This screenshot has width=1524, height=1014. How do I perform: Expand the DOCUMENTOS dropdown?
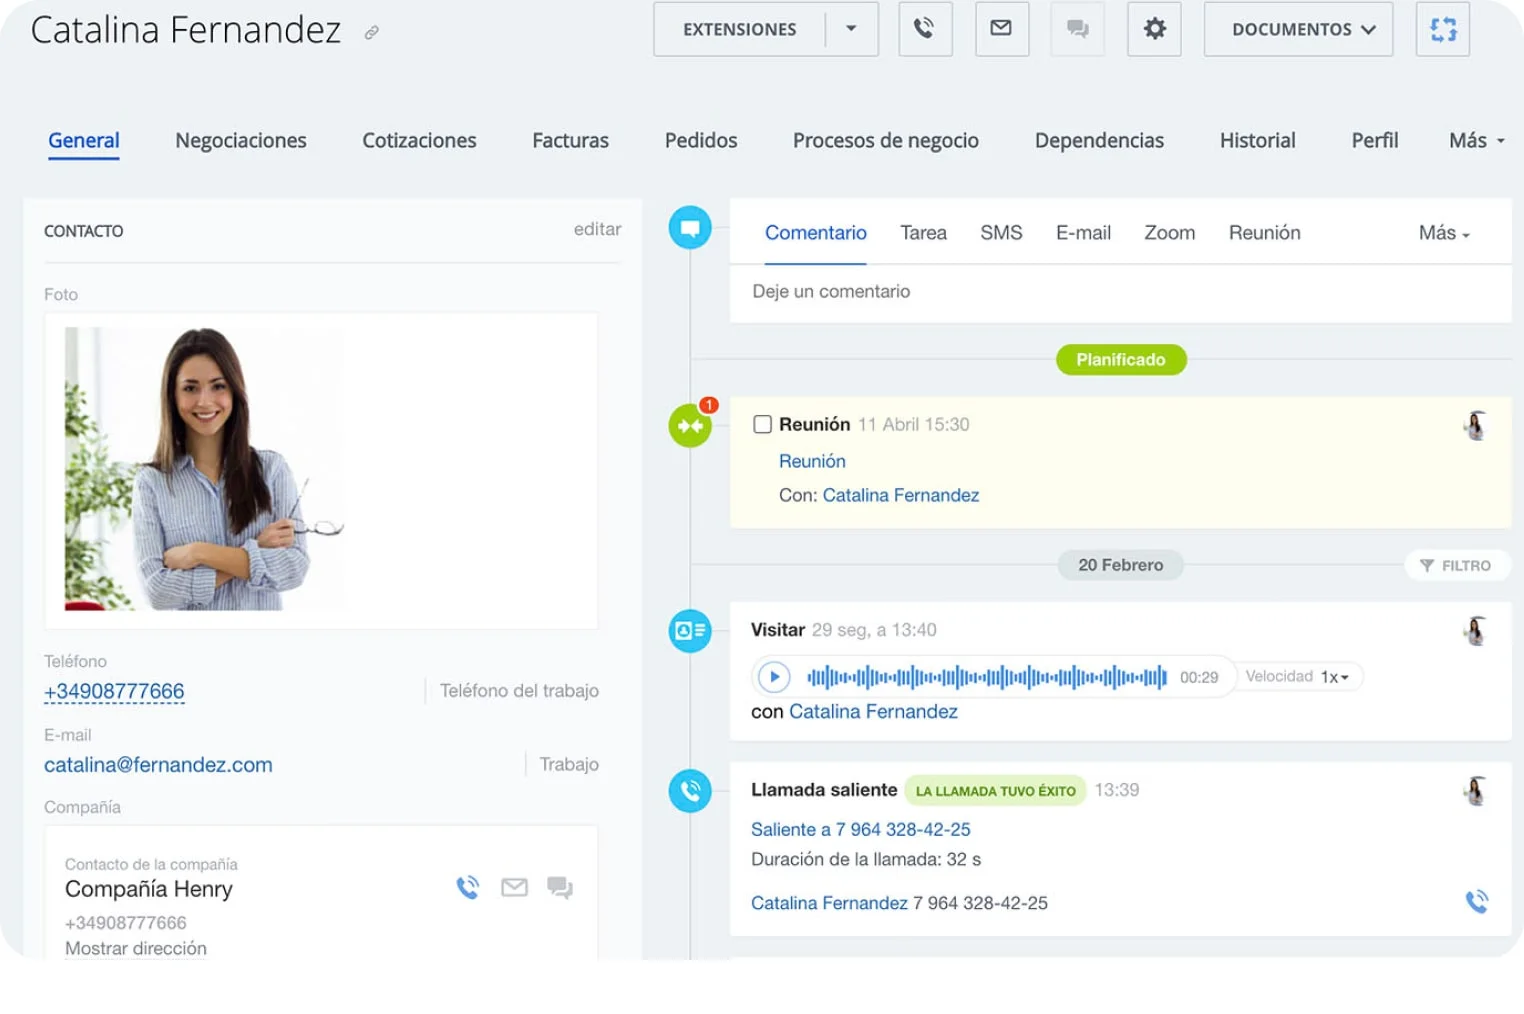(x=1297, y=29)
